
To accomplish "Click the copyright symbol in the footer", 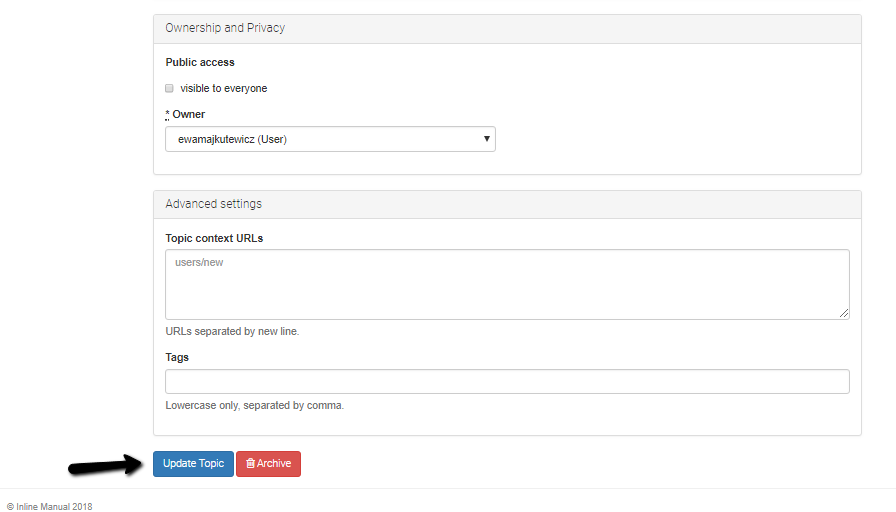I will click(10, 506).
